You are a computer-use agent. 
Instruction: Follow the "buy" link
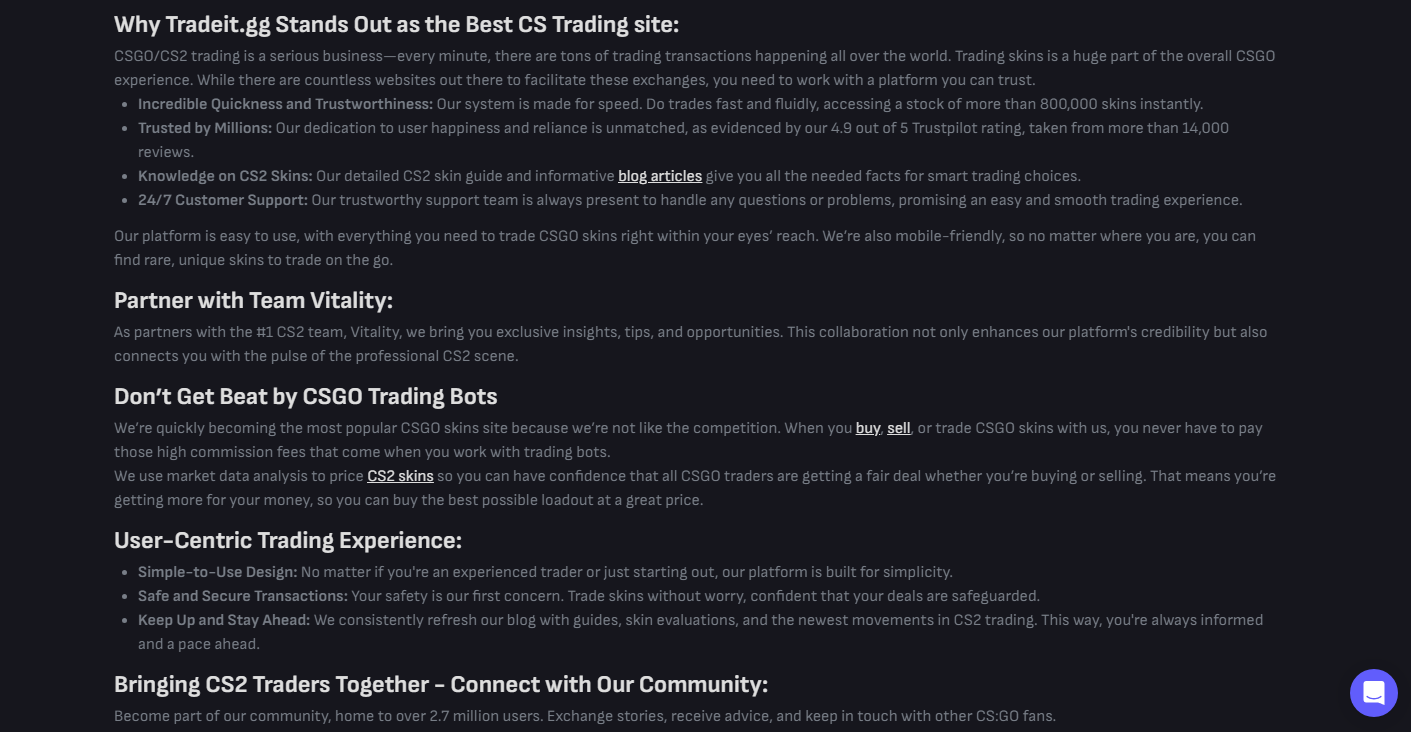click(867, 428)
